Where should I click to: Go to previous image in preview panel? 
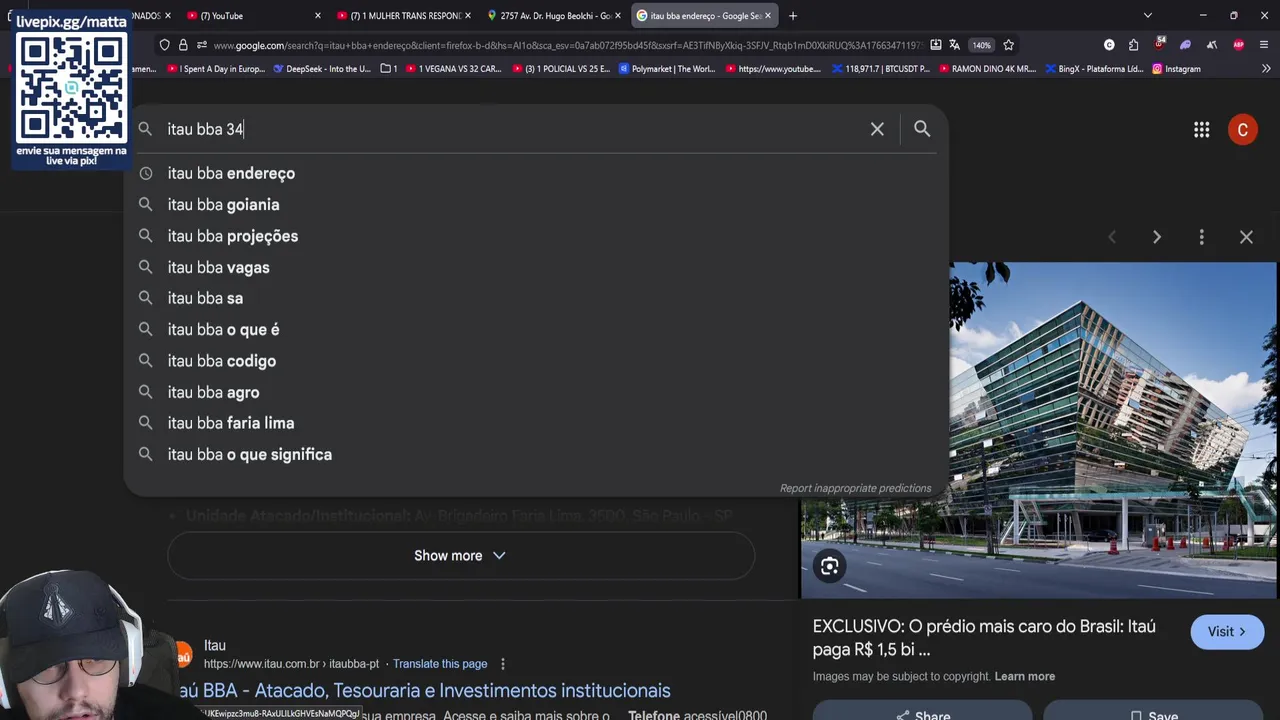coord(1112,237)
